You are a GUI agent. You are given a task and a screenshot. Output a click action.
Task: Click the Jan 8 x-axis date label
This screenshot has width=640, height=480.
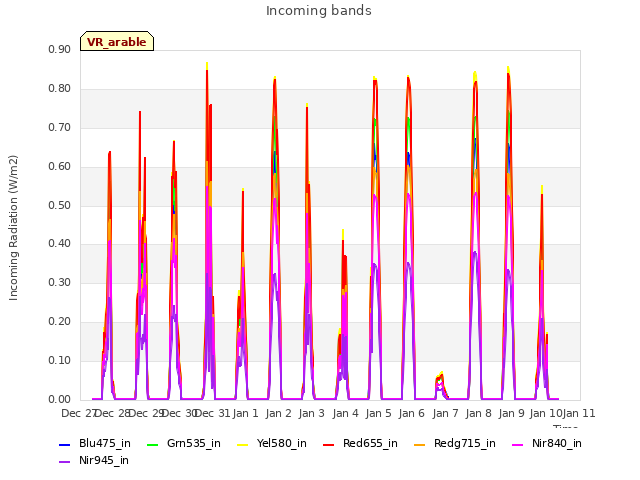(x=479, y=413)
